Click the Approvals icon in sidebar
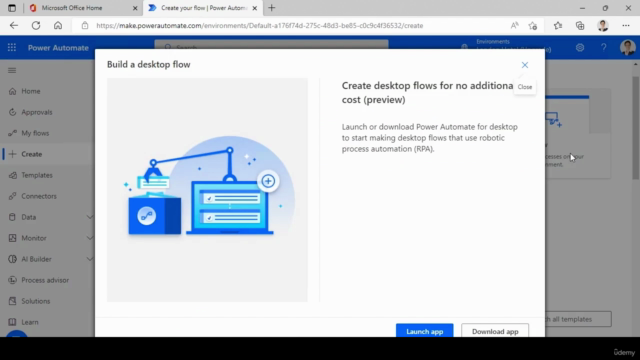Screen dimensions: 640x360 coord(12,112)
